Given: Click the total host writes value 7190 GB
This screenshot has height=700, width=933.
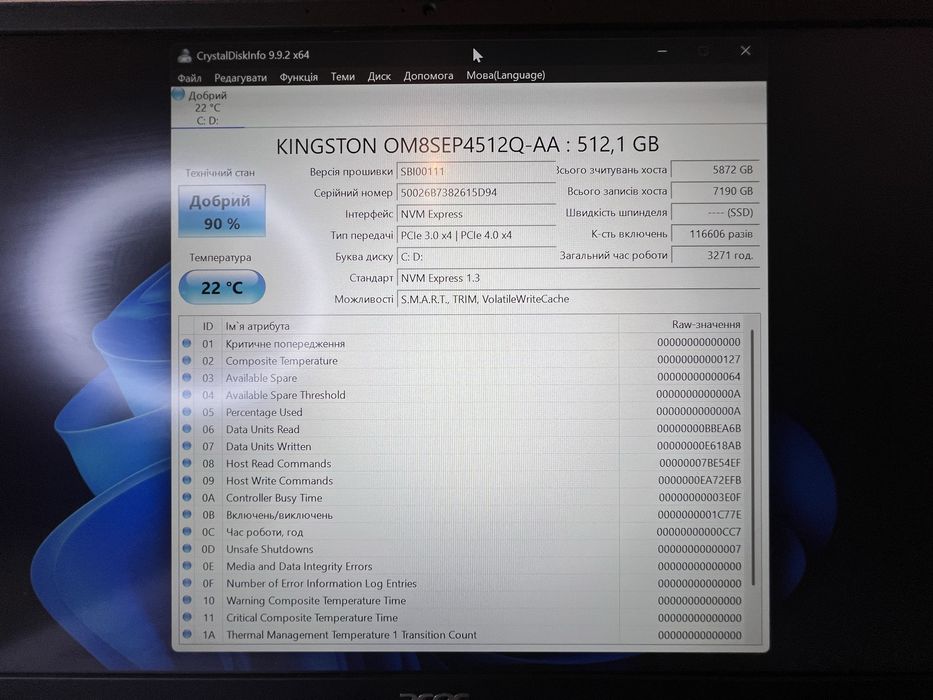Looking at the screenshot, I should [x=715, y=191].
